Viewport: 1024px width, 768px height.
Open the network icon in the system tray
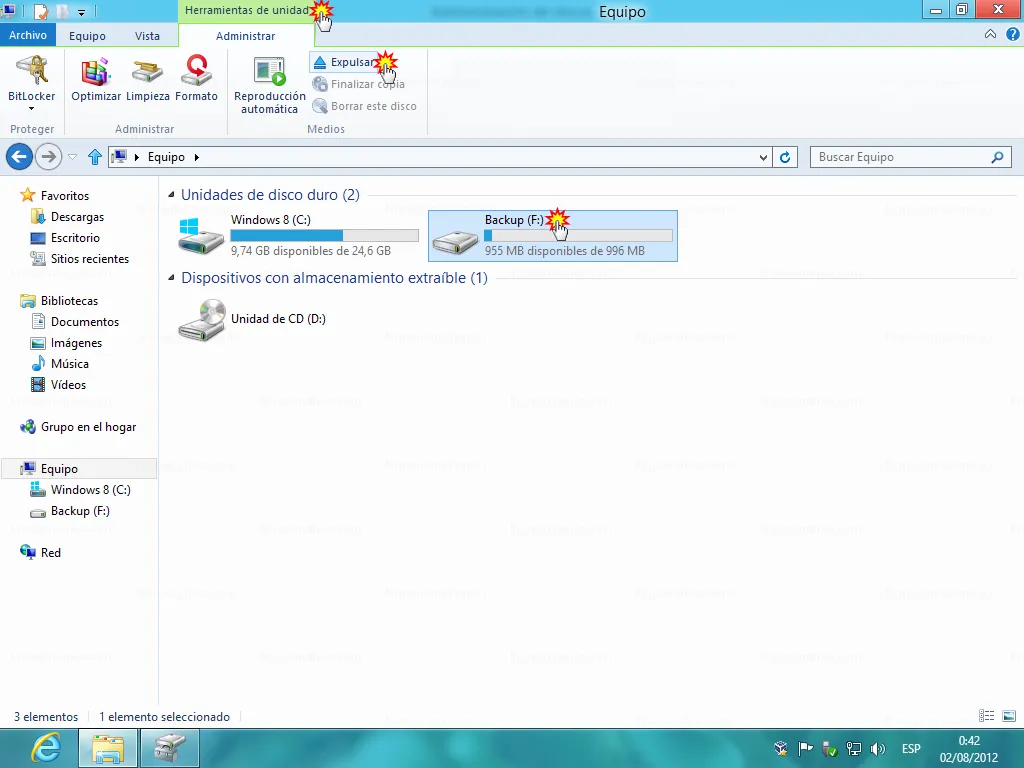point(854,748)
